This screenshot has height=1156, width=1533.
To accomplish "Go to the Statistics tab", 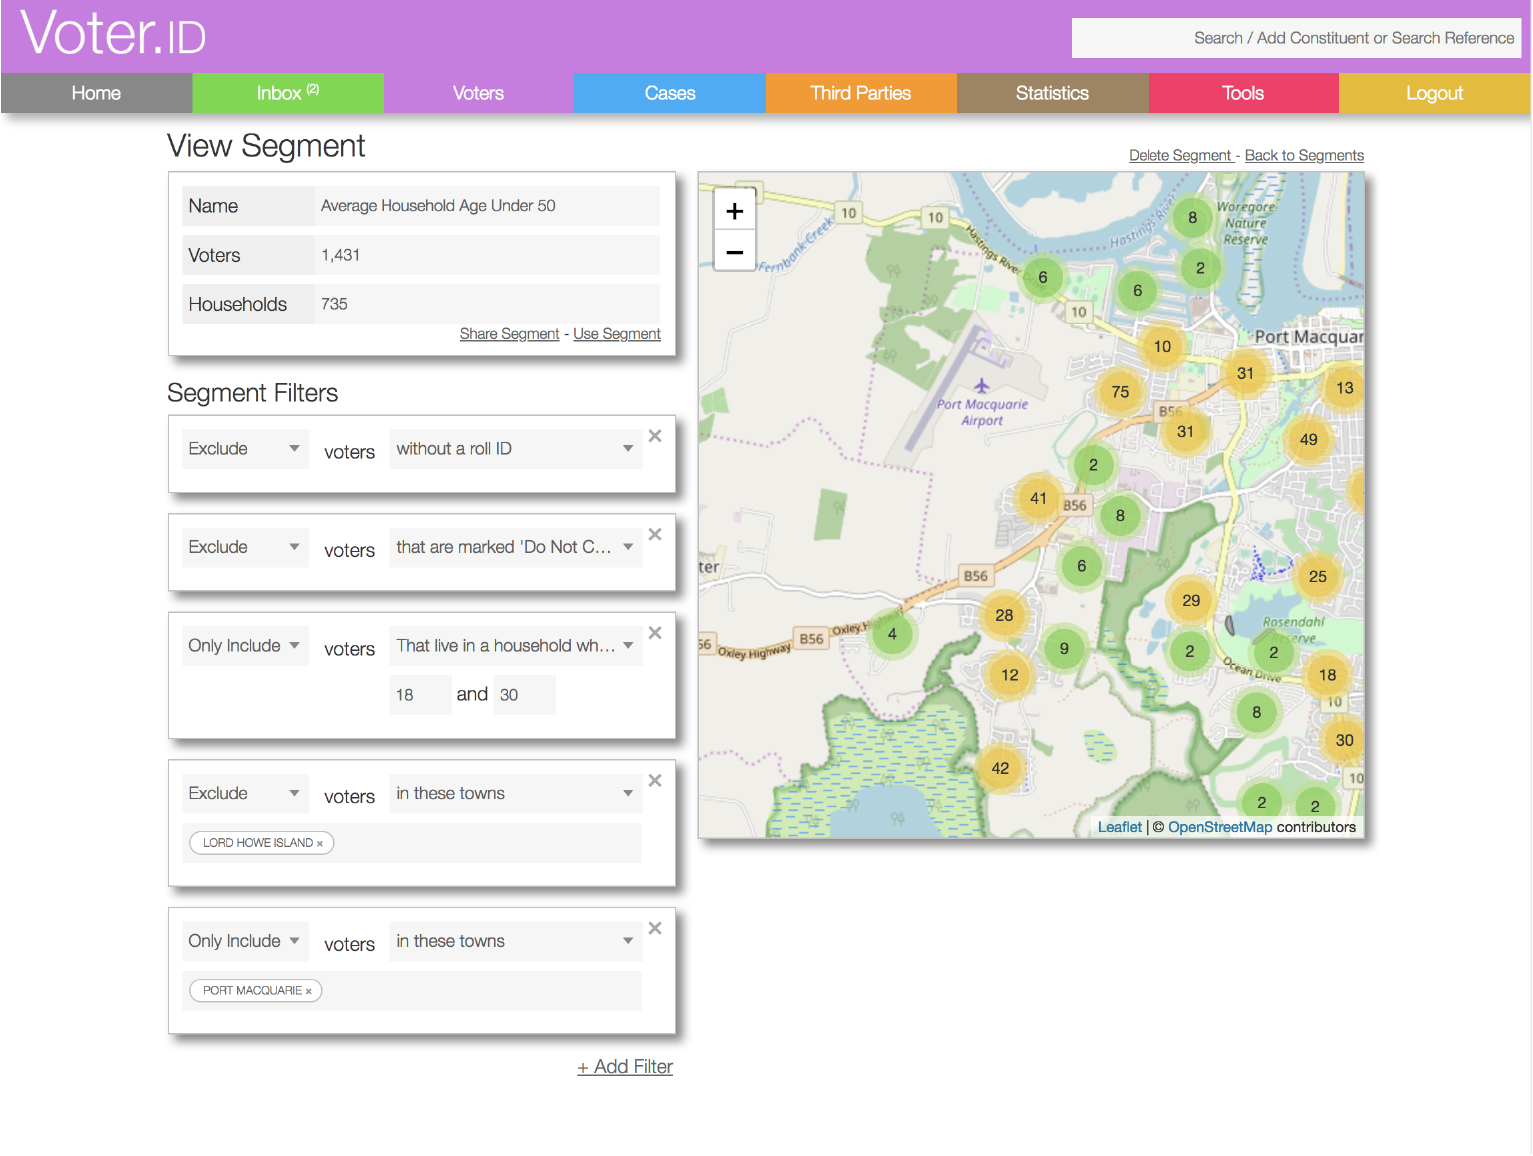I will pyautogui.click(x=1052, y=93).
